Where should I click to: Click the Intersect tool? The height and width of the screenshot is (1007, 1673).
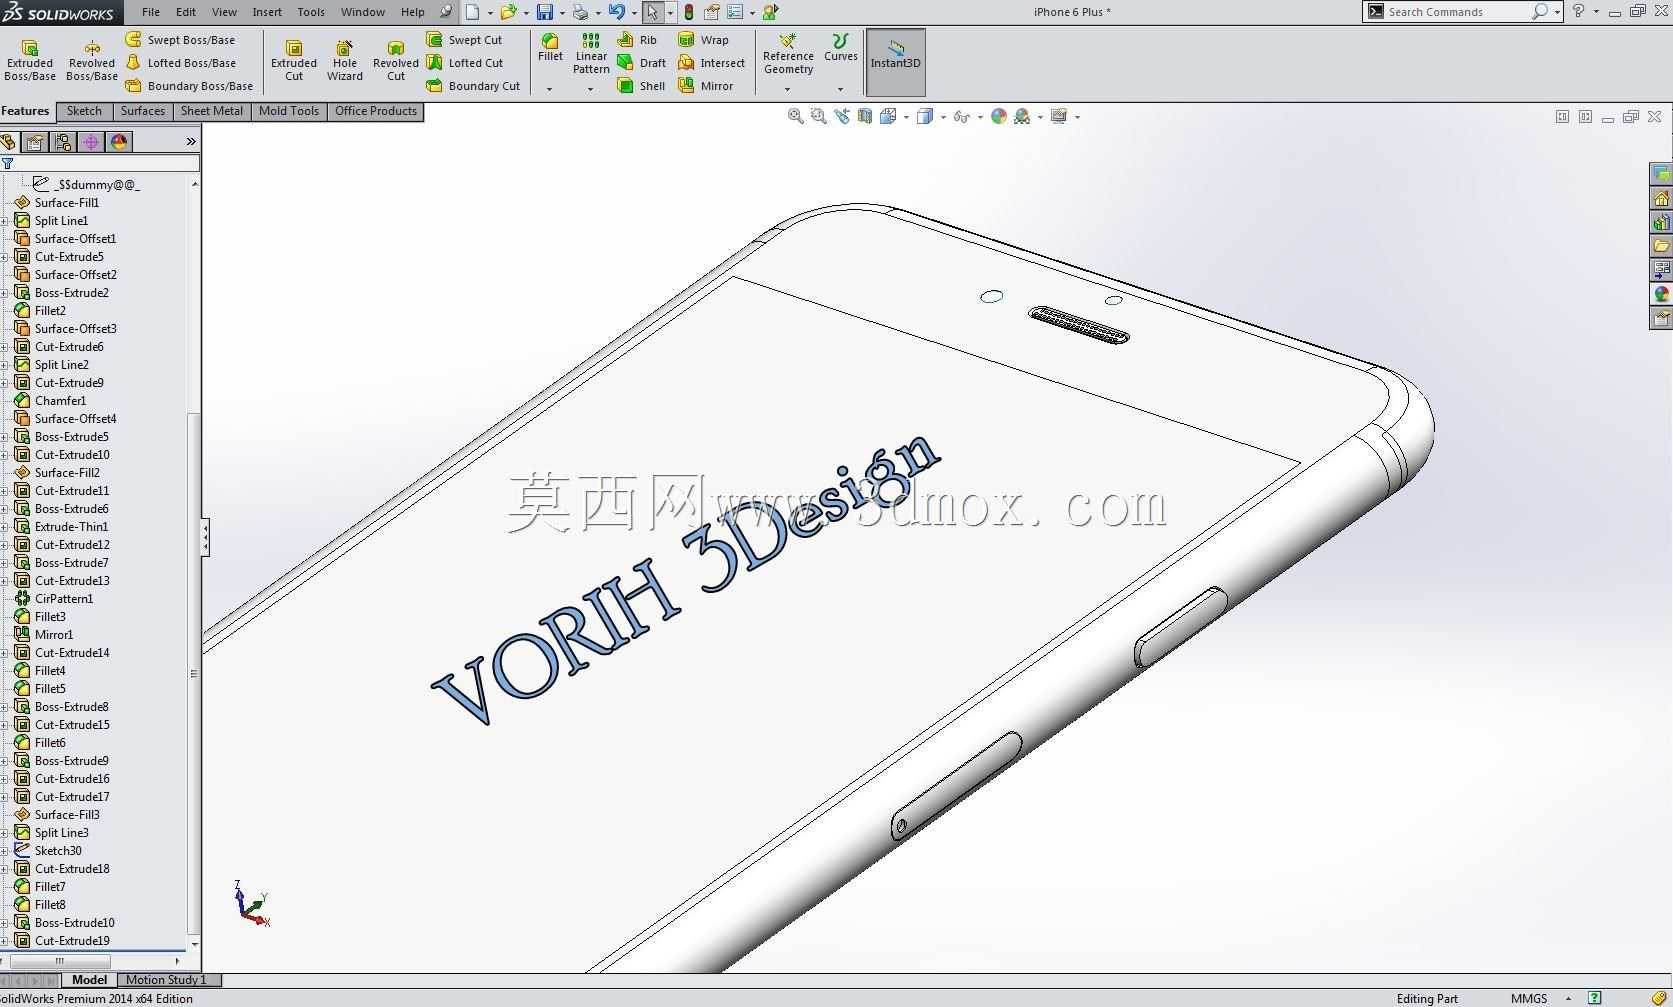click(x=712, y=62)
